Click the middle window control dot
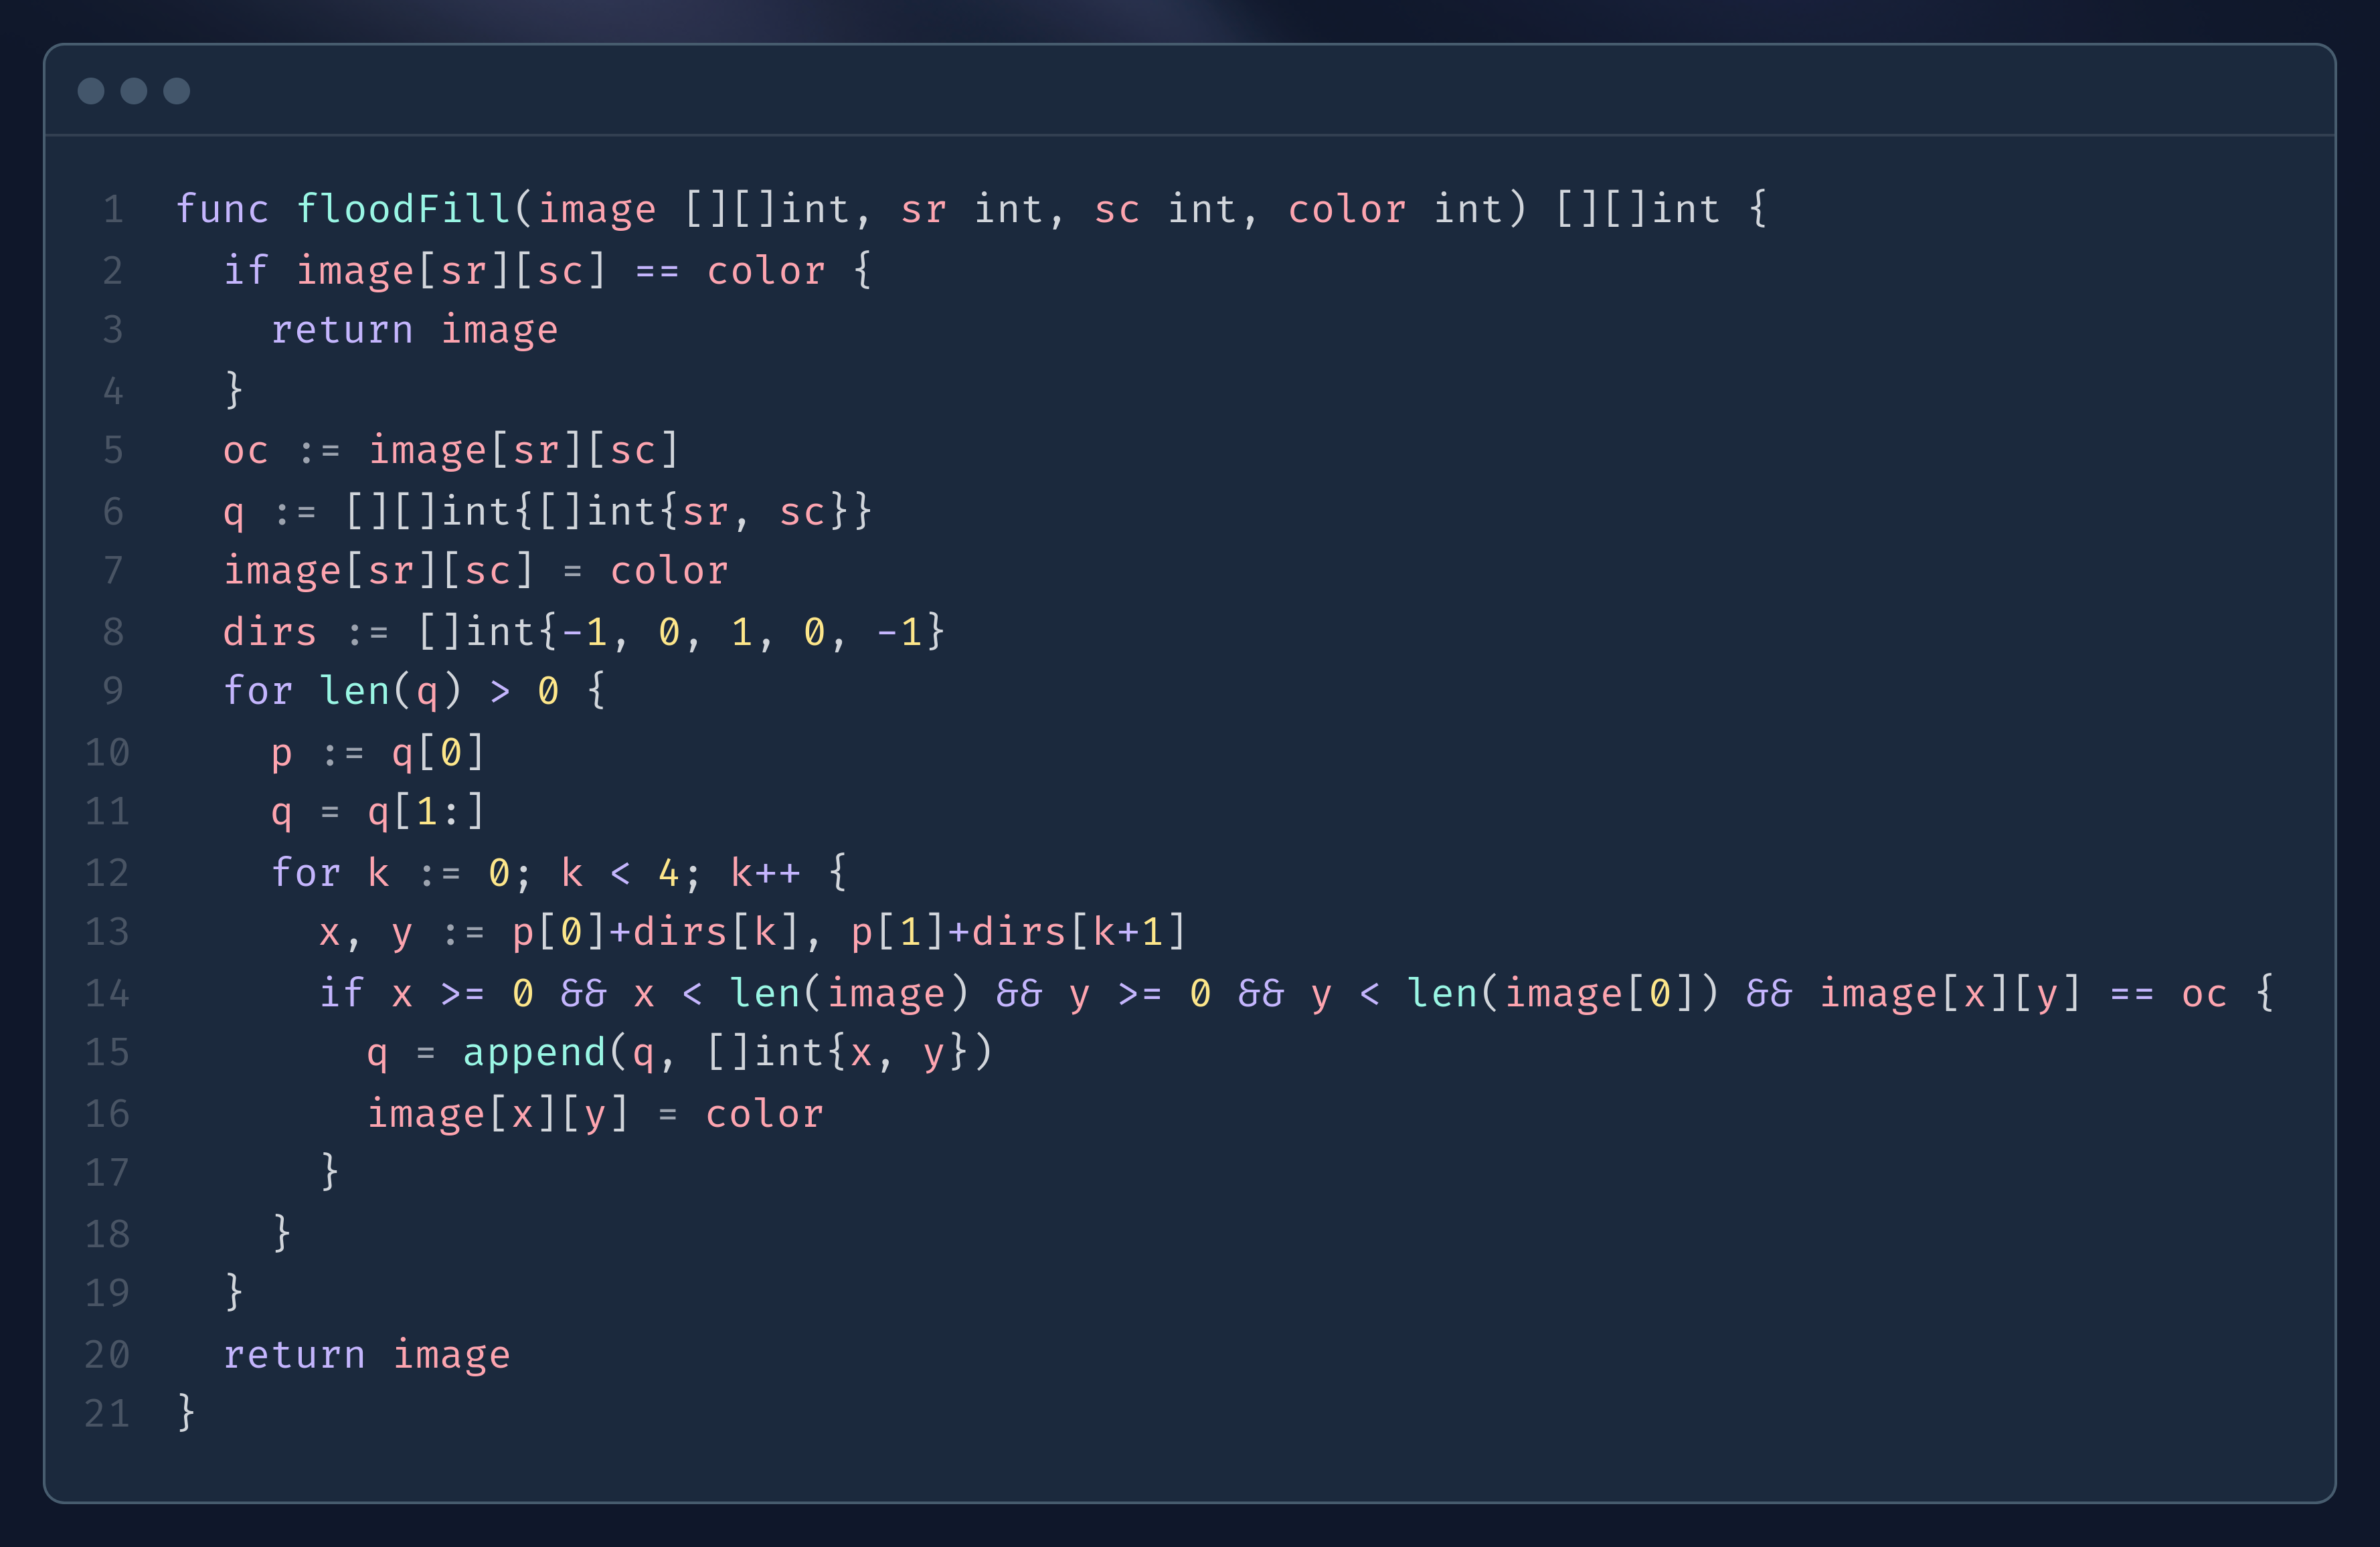2380x1547 pixels. click(x=134, y=91)
